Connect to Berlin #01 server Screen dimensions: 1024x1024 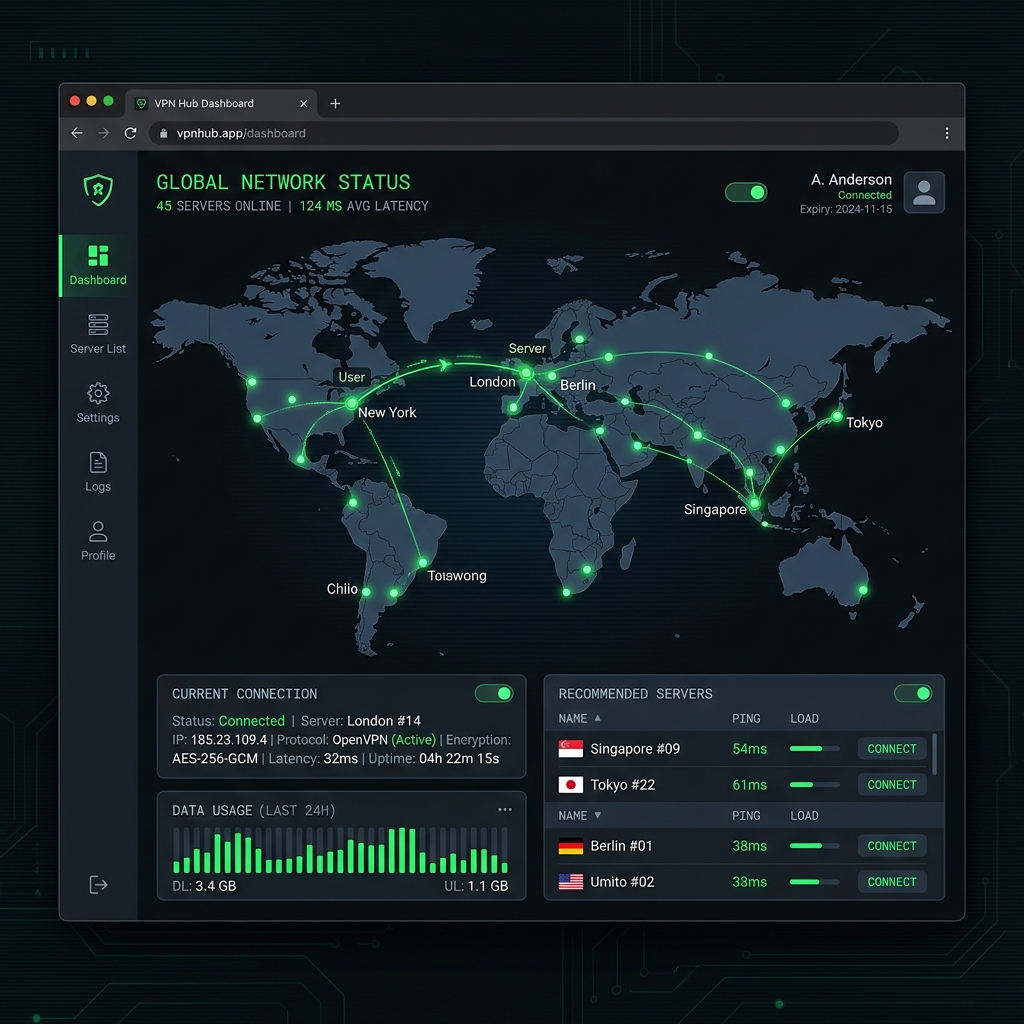(891, 845)
